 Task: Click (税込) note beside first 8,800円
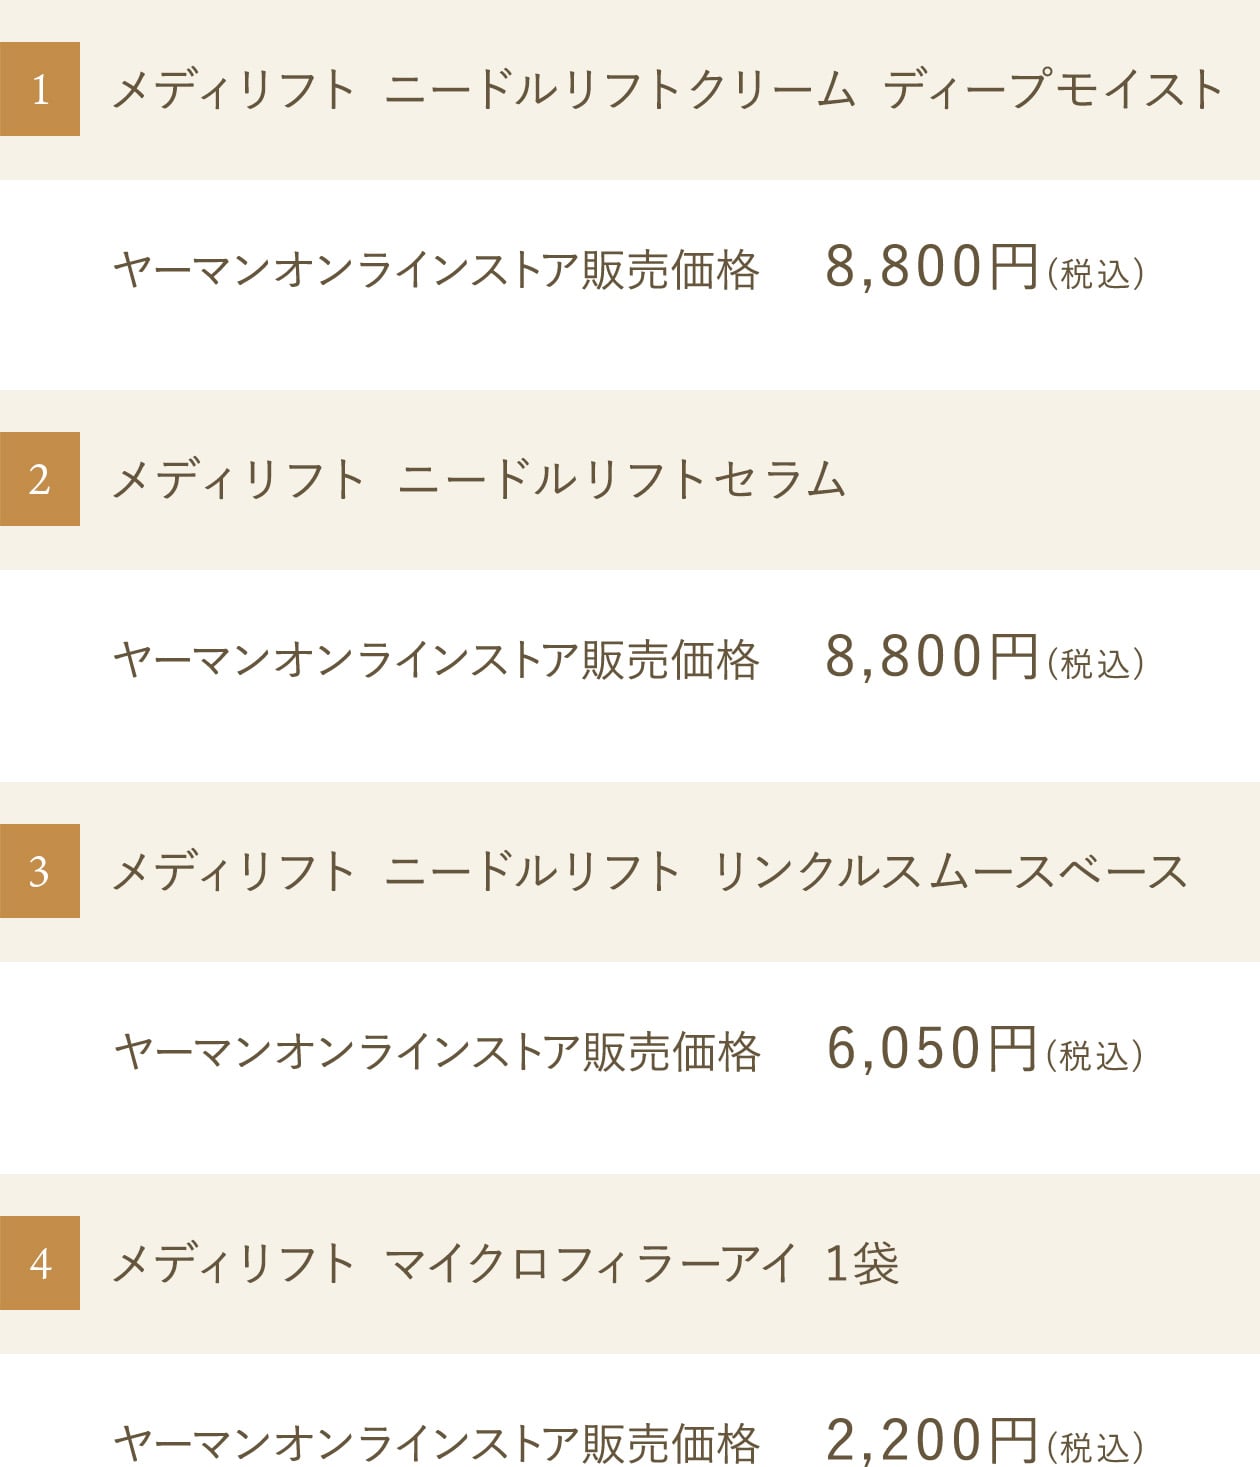(x=1095, y=274)
